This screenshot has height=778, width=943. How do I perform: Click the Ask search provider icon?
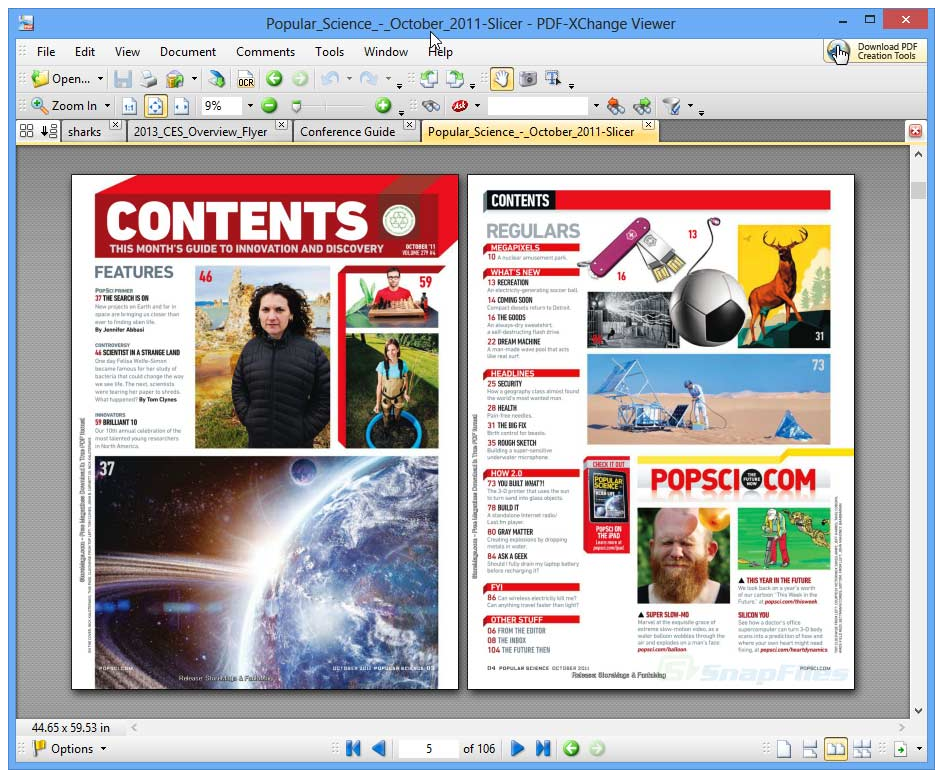point(459,106)
